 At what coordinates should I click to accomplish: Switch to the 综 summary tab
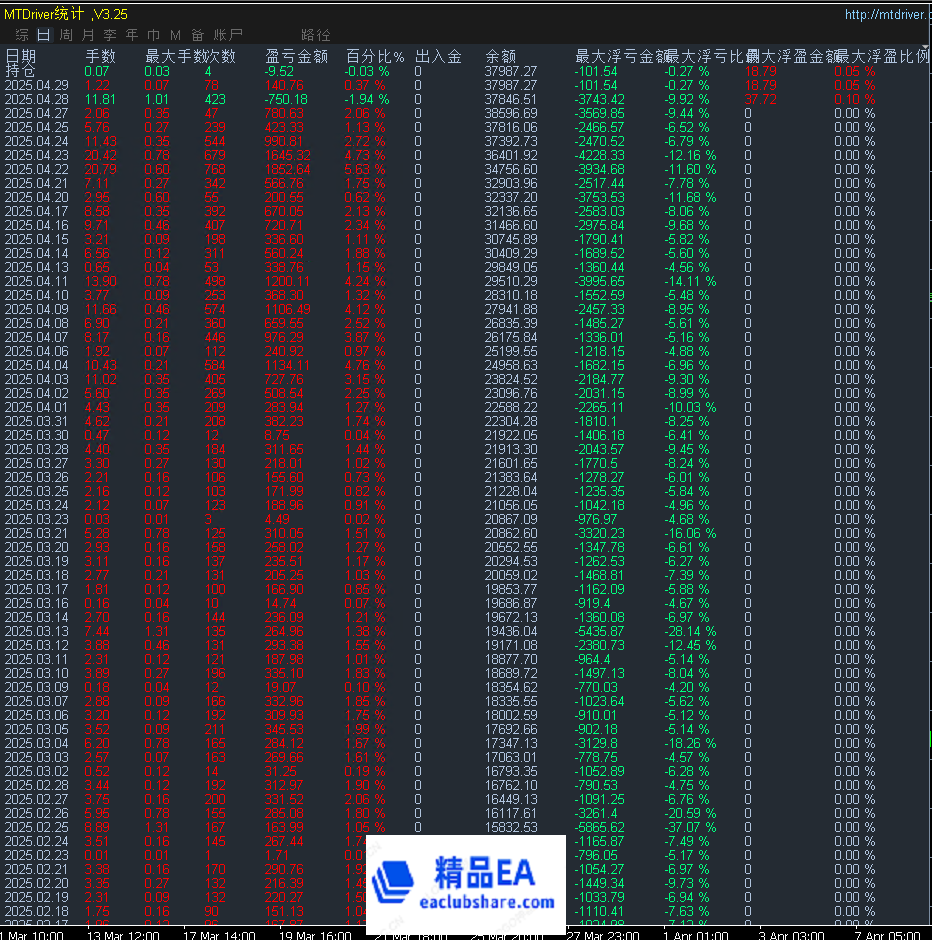(x=22, y=35)
